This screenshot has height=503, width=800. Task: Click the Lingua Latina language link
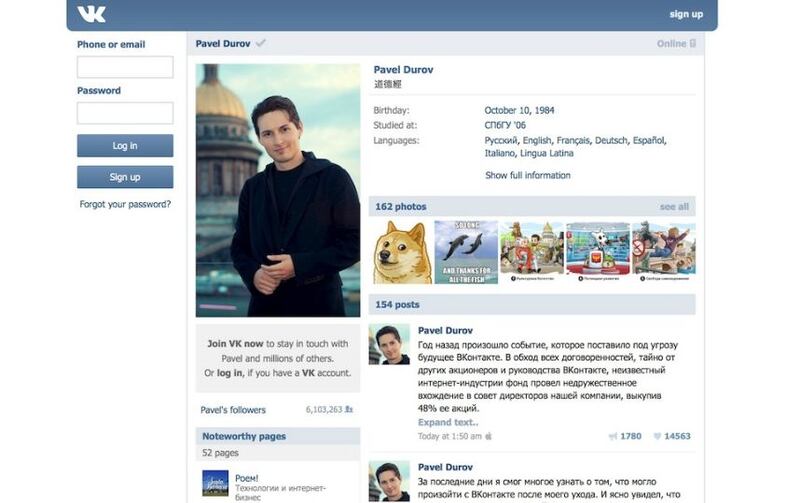(x=547, y=153)
